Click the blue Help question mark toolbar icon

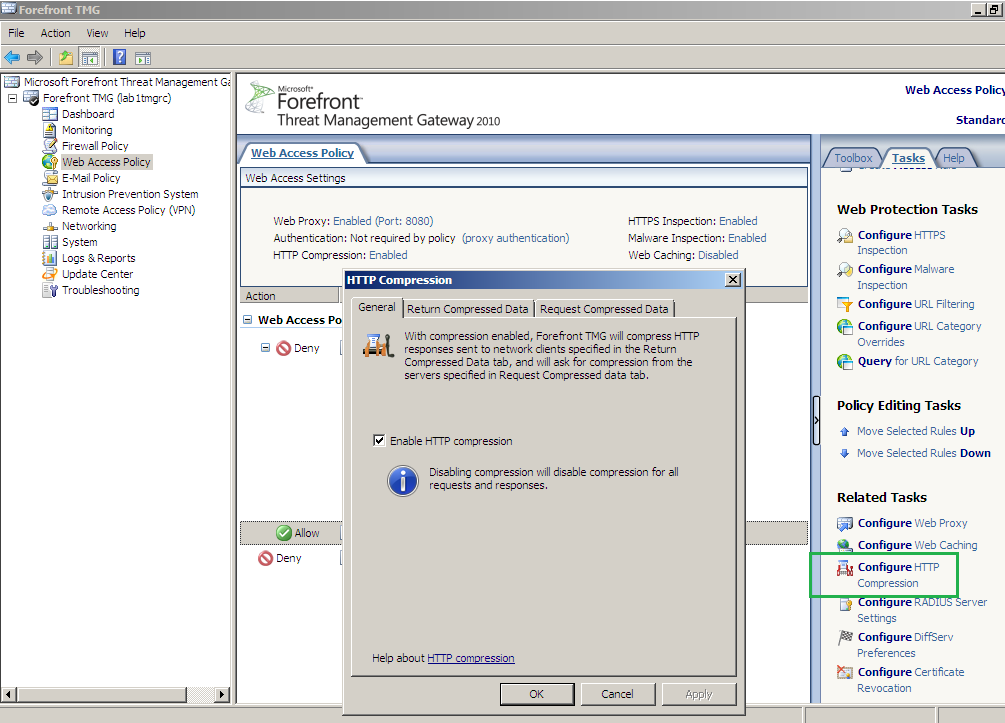tap(119, 57)
